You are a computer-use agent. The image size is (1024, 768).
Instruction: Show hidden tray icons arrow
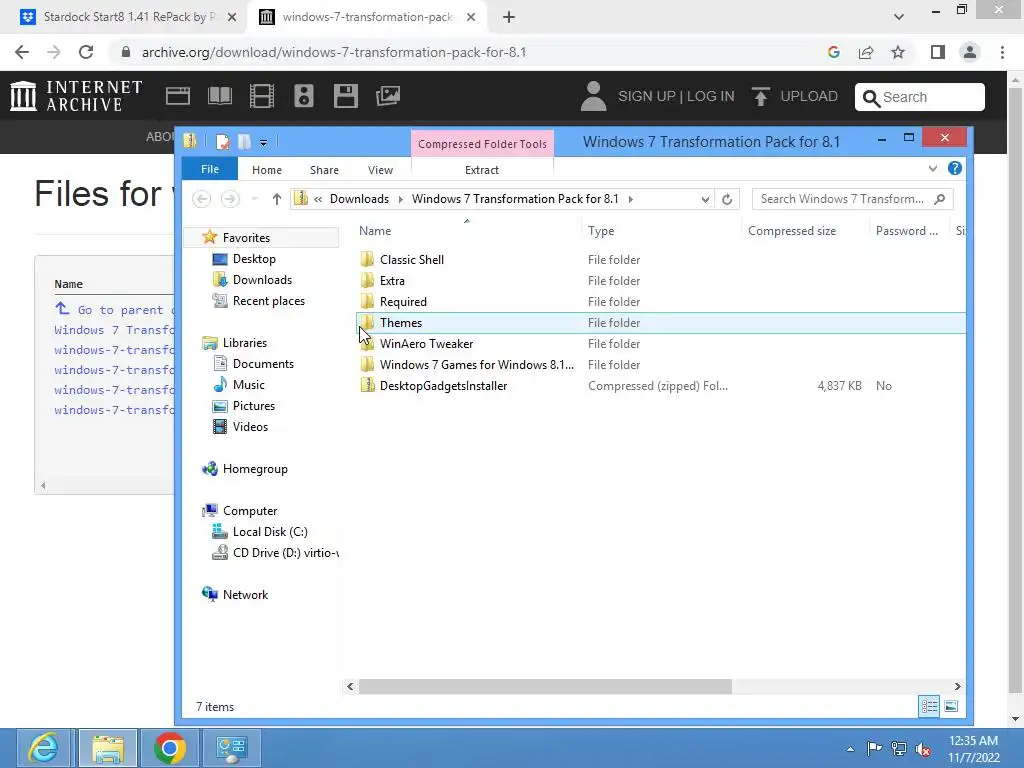(x=850, y=749)
